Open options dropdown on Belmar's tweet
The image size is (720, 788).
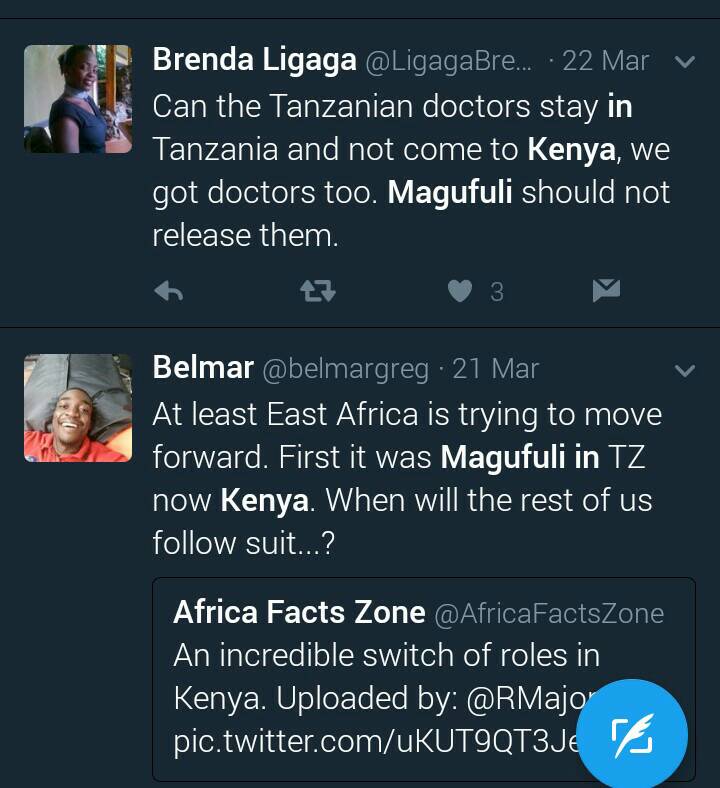685,371
